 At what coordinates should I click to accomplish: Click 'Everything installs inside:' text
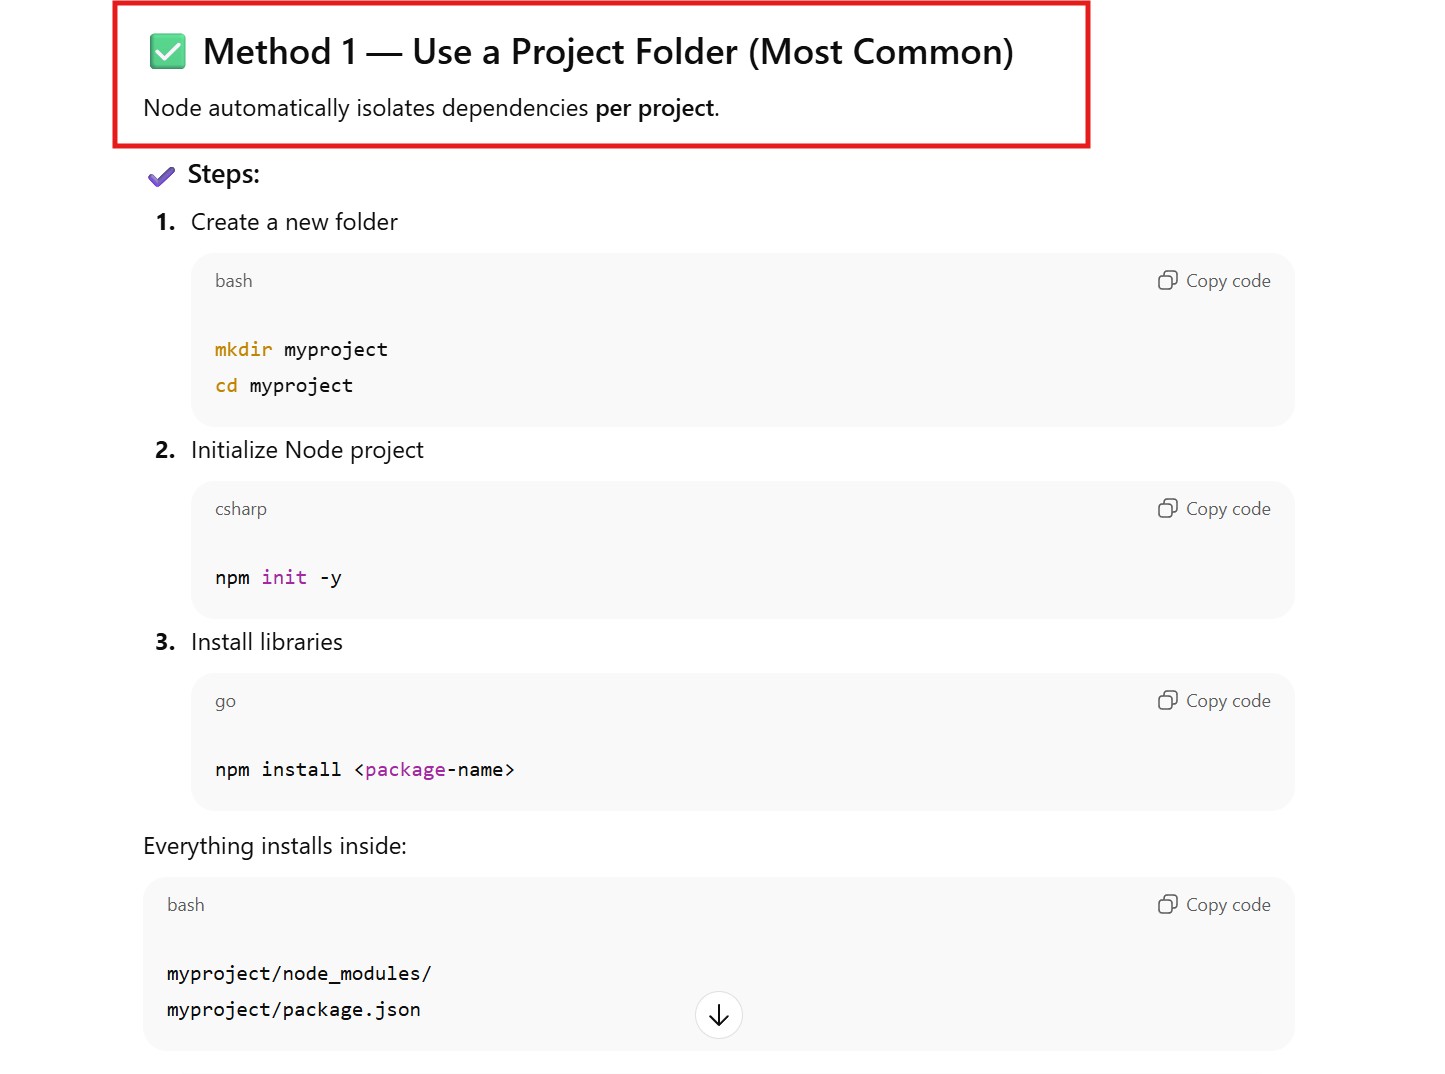click(275, 846)
